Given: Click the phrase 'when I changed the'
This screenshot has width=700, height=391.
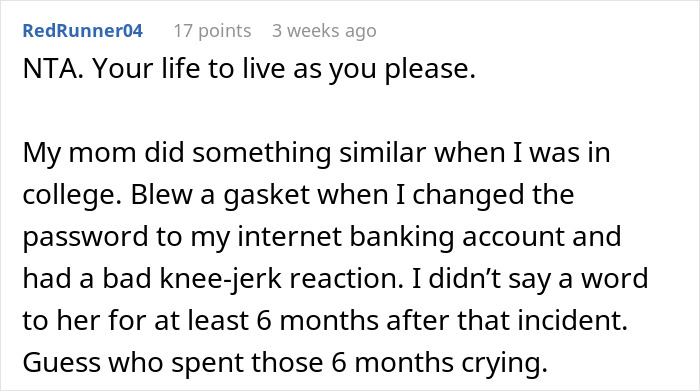Looking at the screenshot, I should coord(446,195).
